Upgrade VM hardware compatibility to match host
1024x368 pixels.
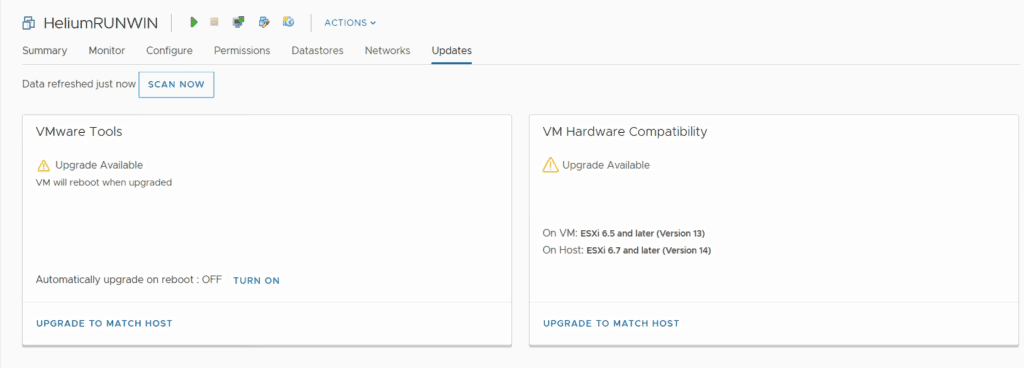tap(611, 323)
